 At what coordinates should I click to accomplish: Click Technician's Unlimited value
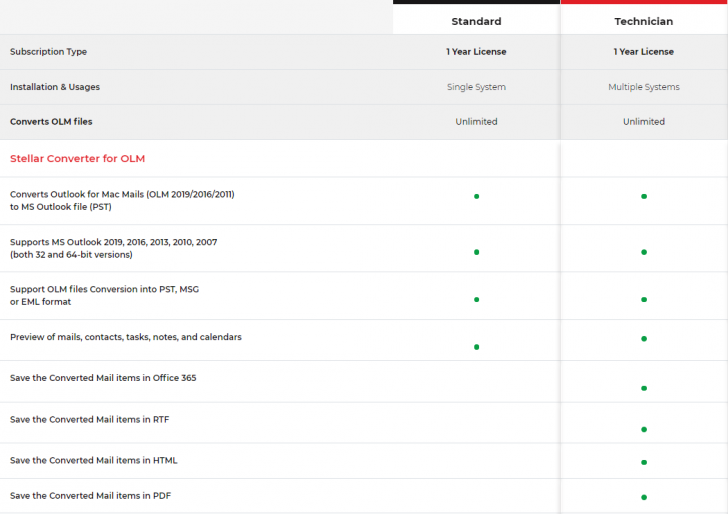[644, 122]
